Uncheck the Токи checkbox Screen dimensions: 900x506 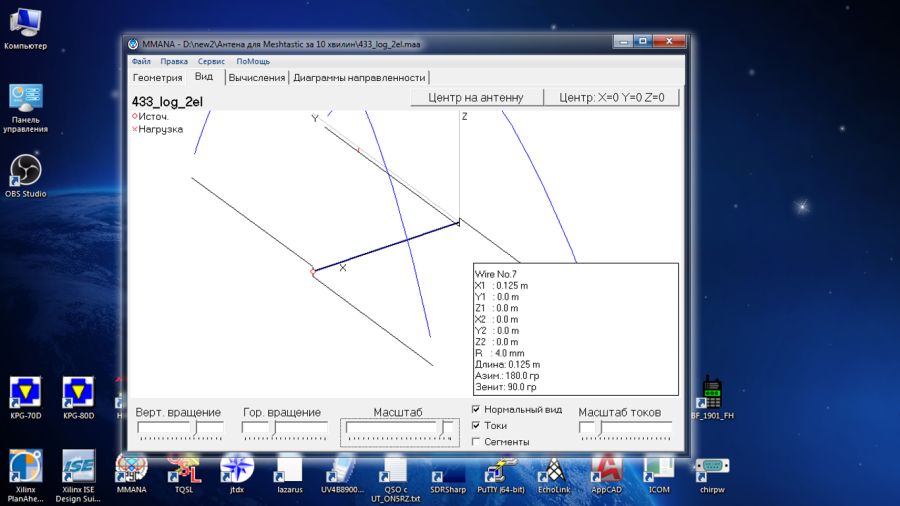[477, 425]
